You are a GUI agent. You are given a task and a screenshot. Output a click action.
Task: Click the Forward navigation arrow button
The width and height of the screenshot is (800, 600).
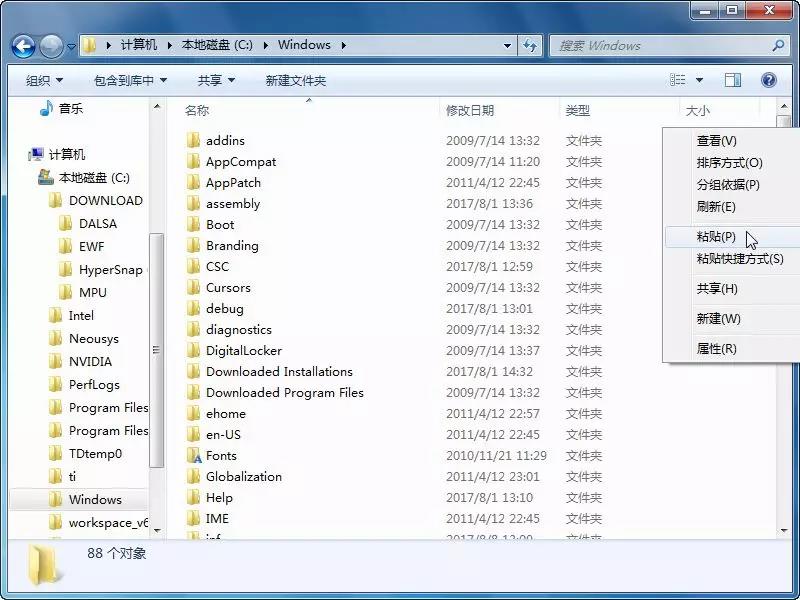pyautogui.click(x=51, y=46)
